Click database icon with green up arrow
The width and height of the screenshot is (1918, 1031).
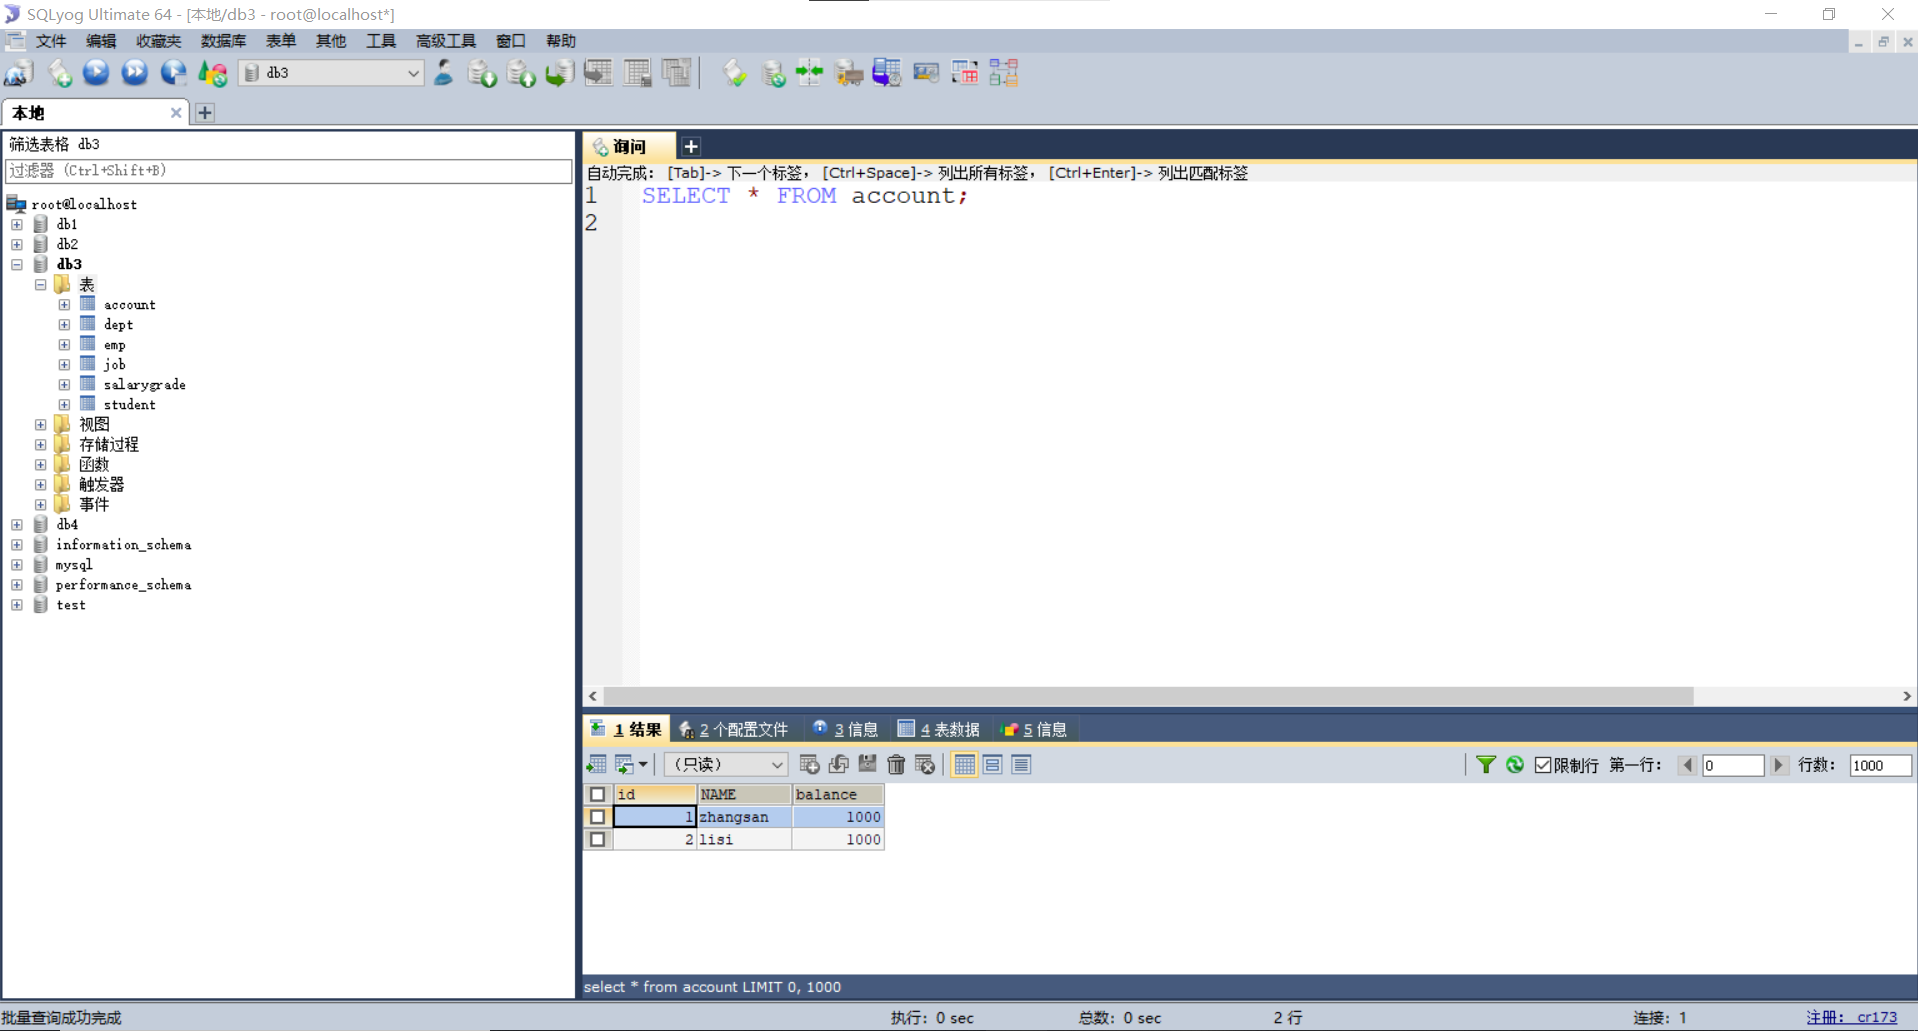coord(521,73)
